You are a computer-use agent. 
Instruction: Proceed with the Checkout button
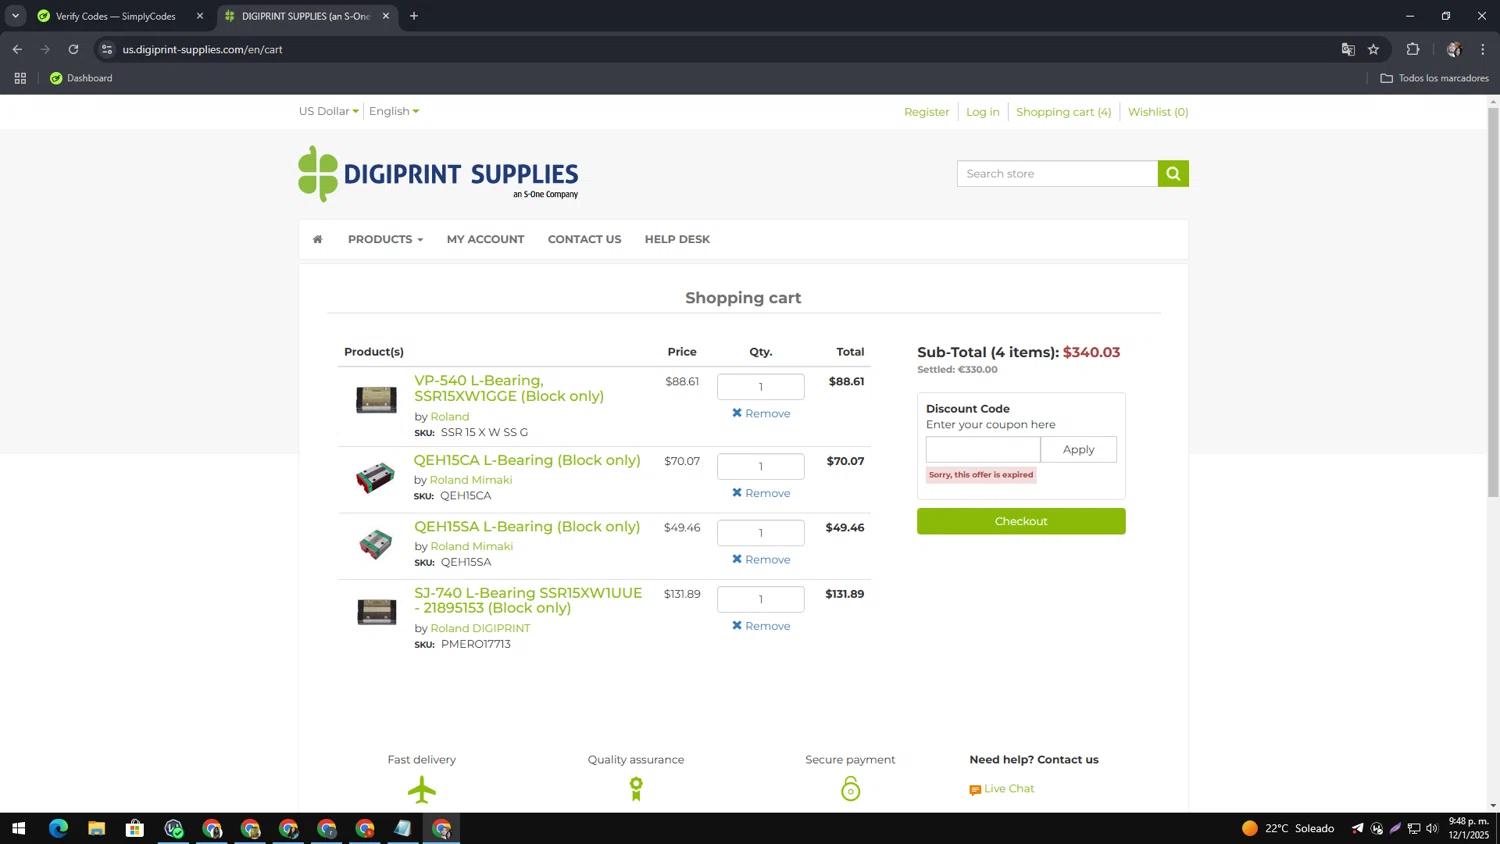[1021, 521]
